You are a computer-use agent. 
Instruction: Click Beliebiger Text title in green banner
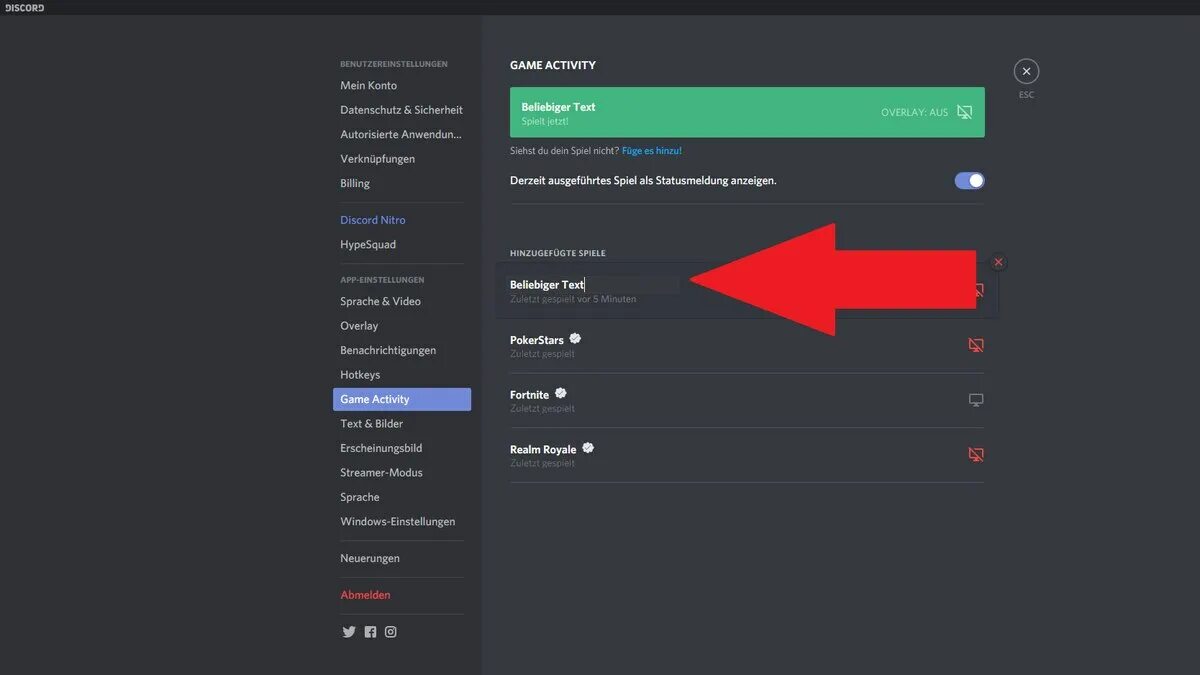coord(558,107)
